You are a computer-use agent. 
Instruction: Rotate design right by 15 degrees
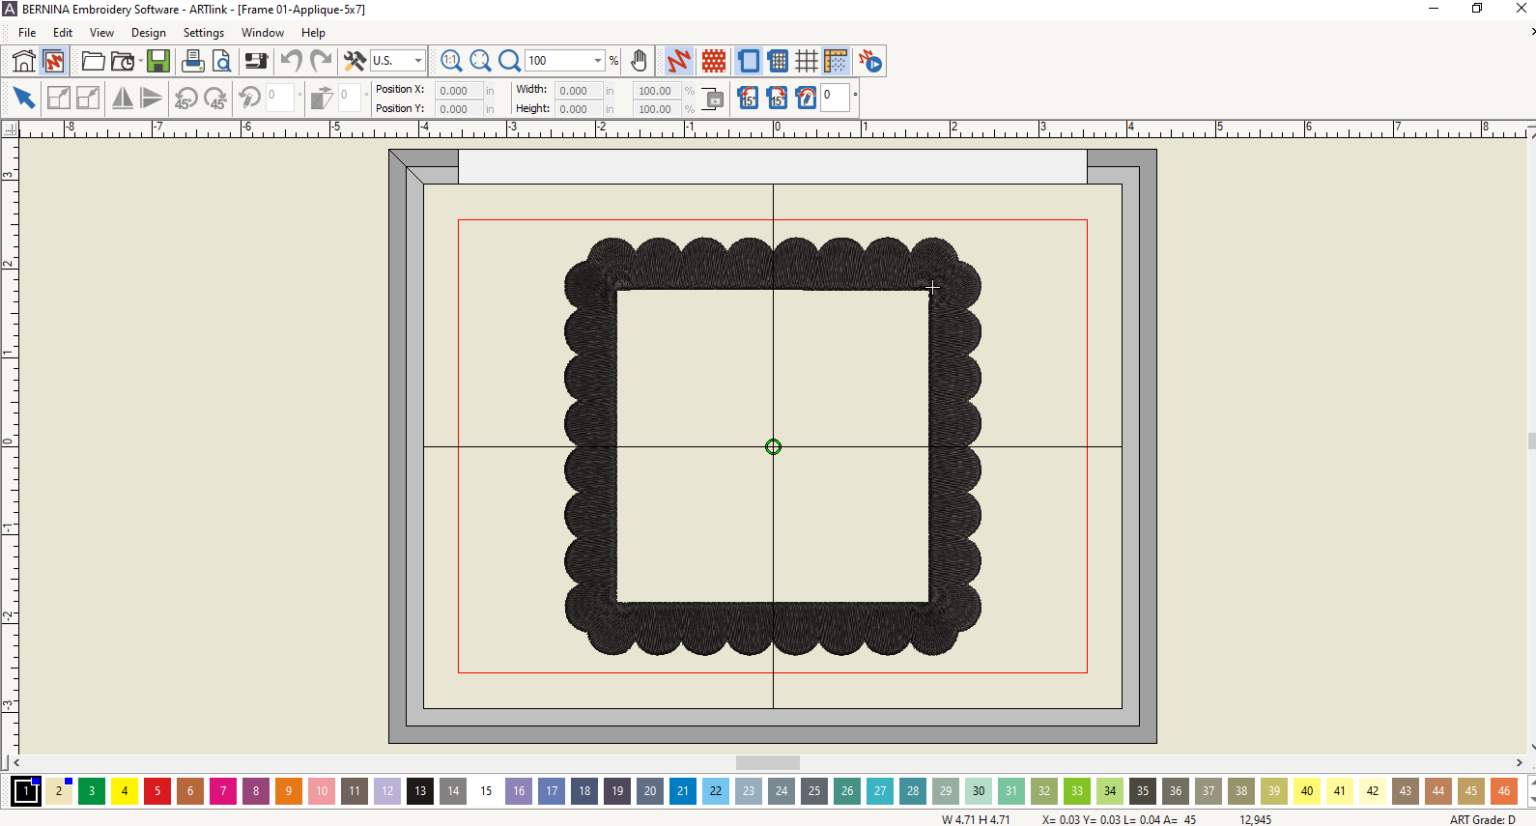pyautogui.click(x=777, y=97)
